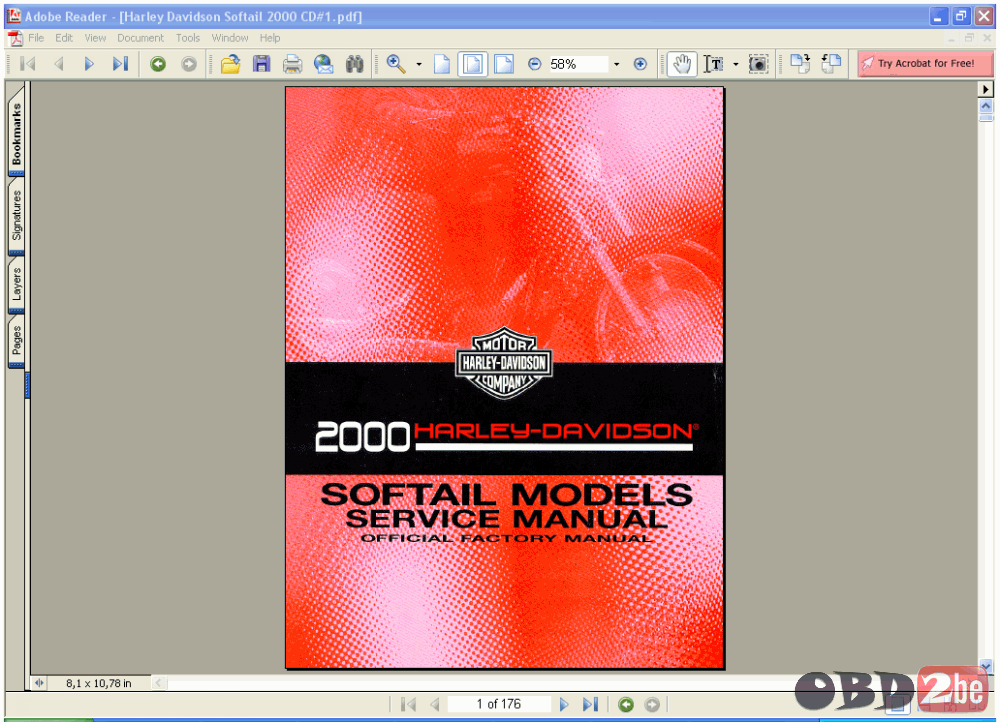Click the page size 8,1 x 10,78 in display
Viewport: 1000px width, 722px height.
(99, 683)
